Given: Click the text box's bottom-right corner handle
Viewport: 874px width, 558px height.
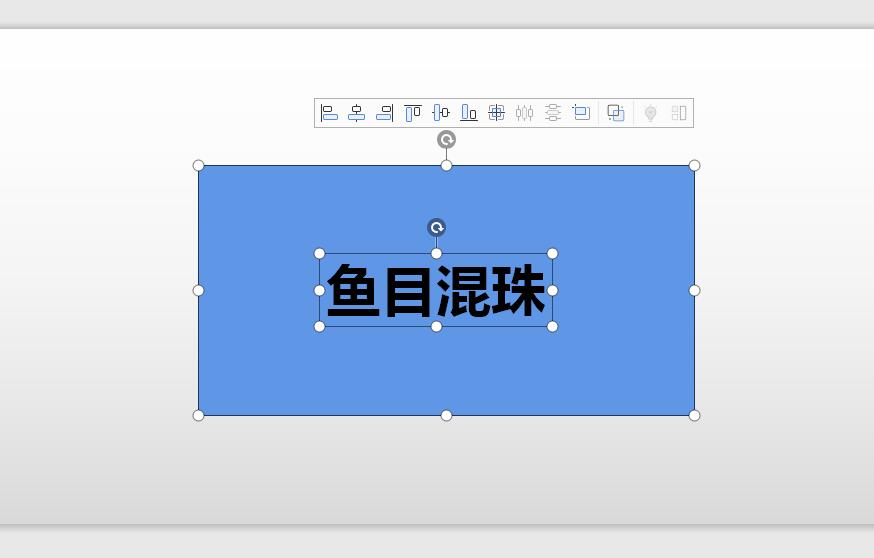Looking at the screenshot, I should click(x=552, y=327).
